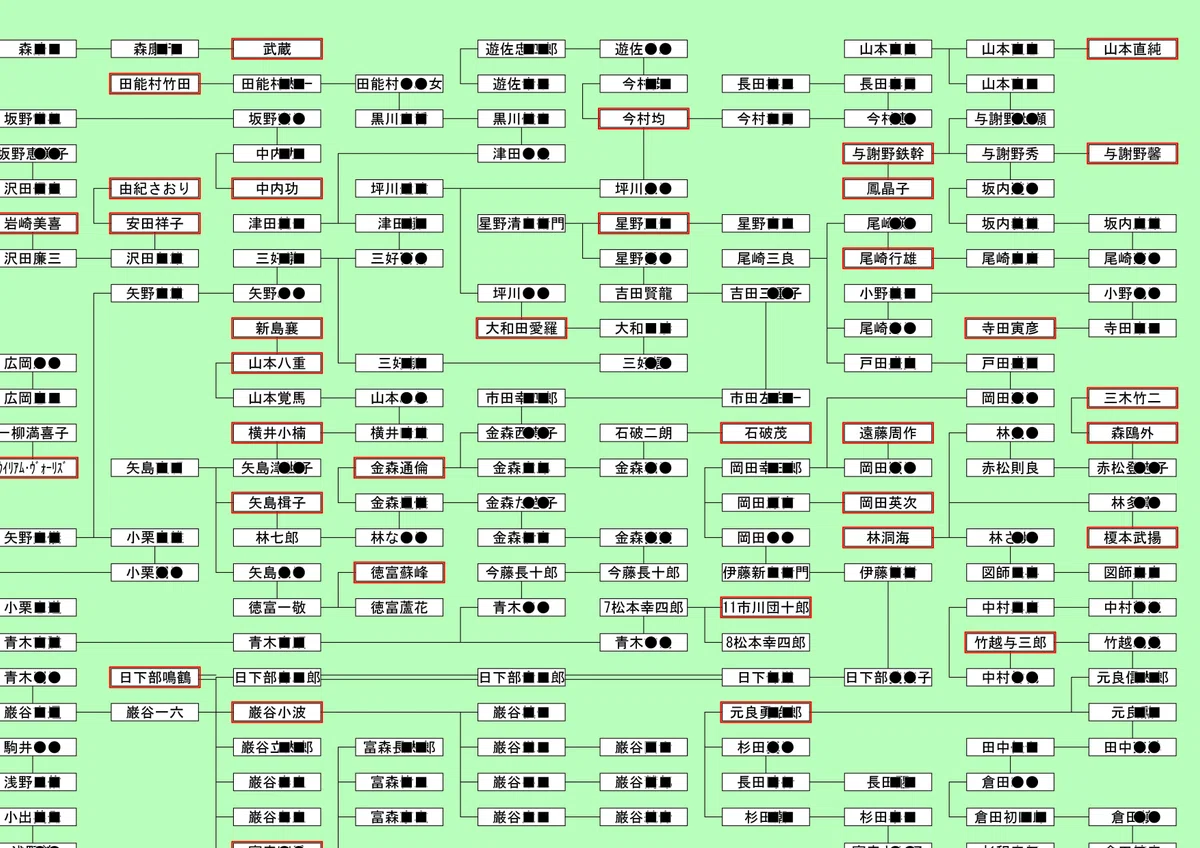Screen dimensions: 1200x848
Task: Select the 尾崎行雄 box
Action: 887,258
